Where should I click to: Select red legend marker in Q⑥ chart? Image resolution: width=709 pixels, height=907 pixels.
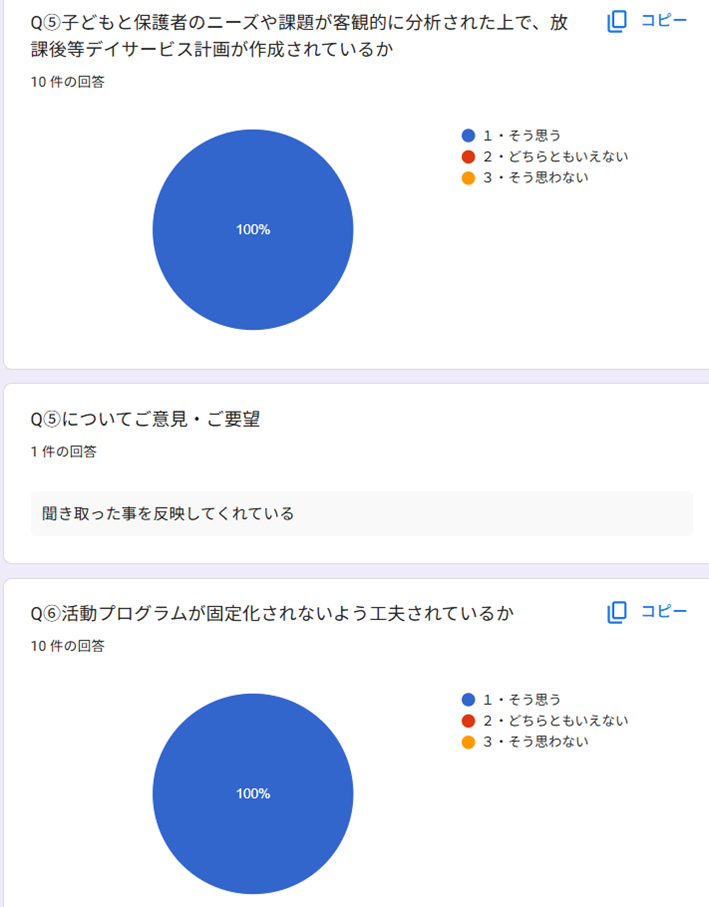click(468, 720)
